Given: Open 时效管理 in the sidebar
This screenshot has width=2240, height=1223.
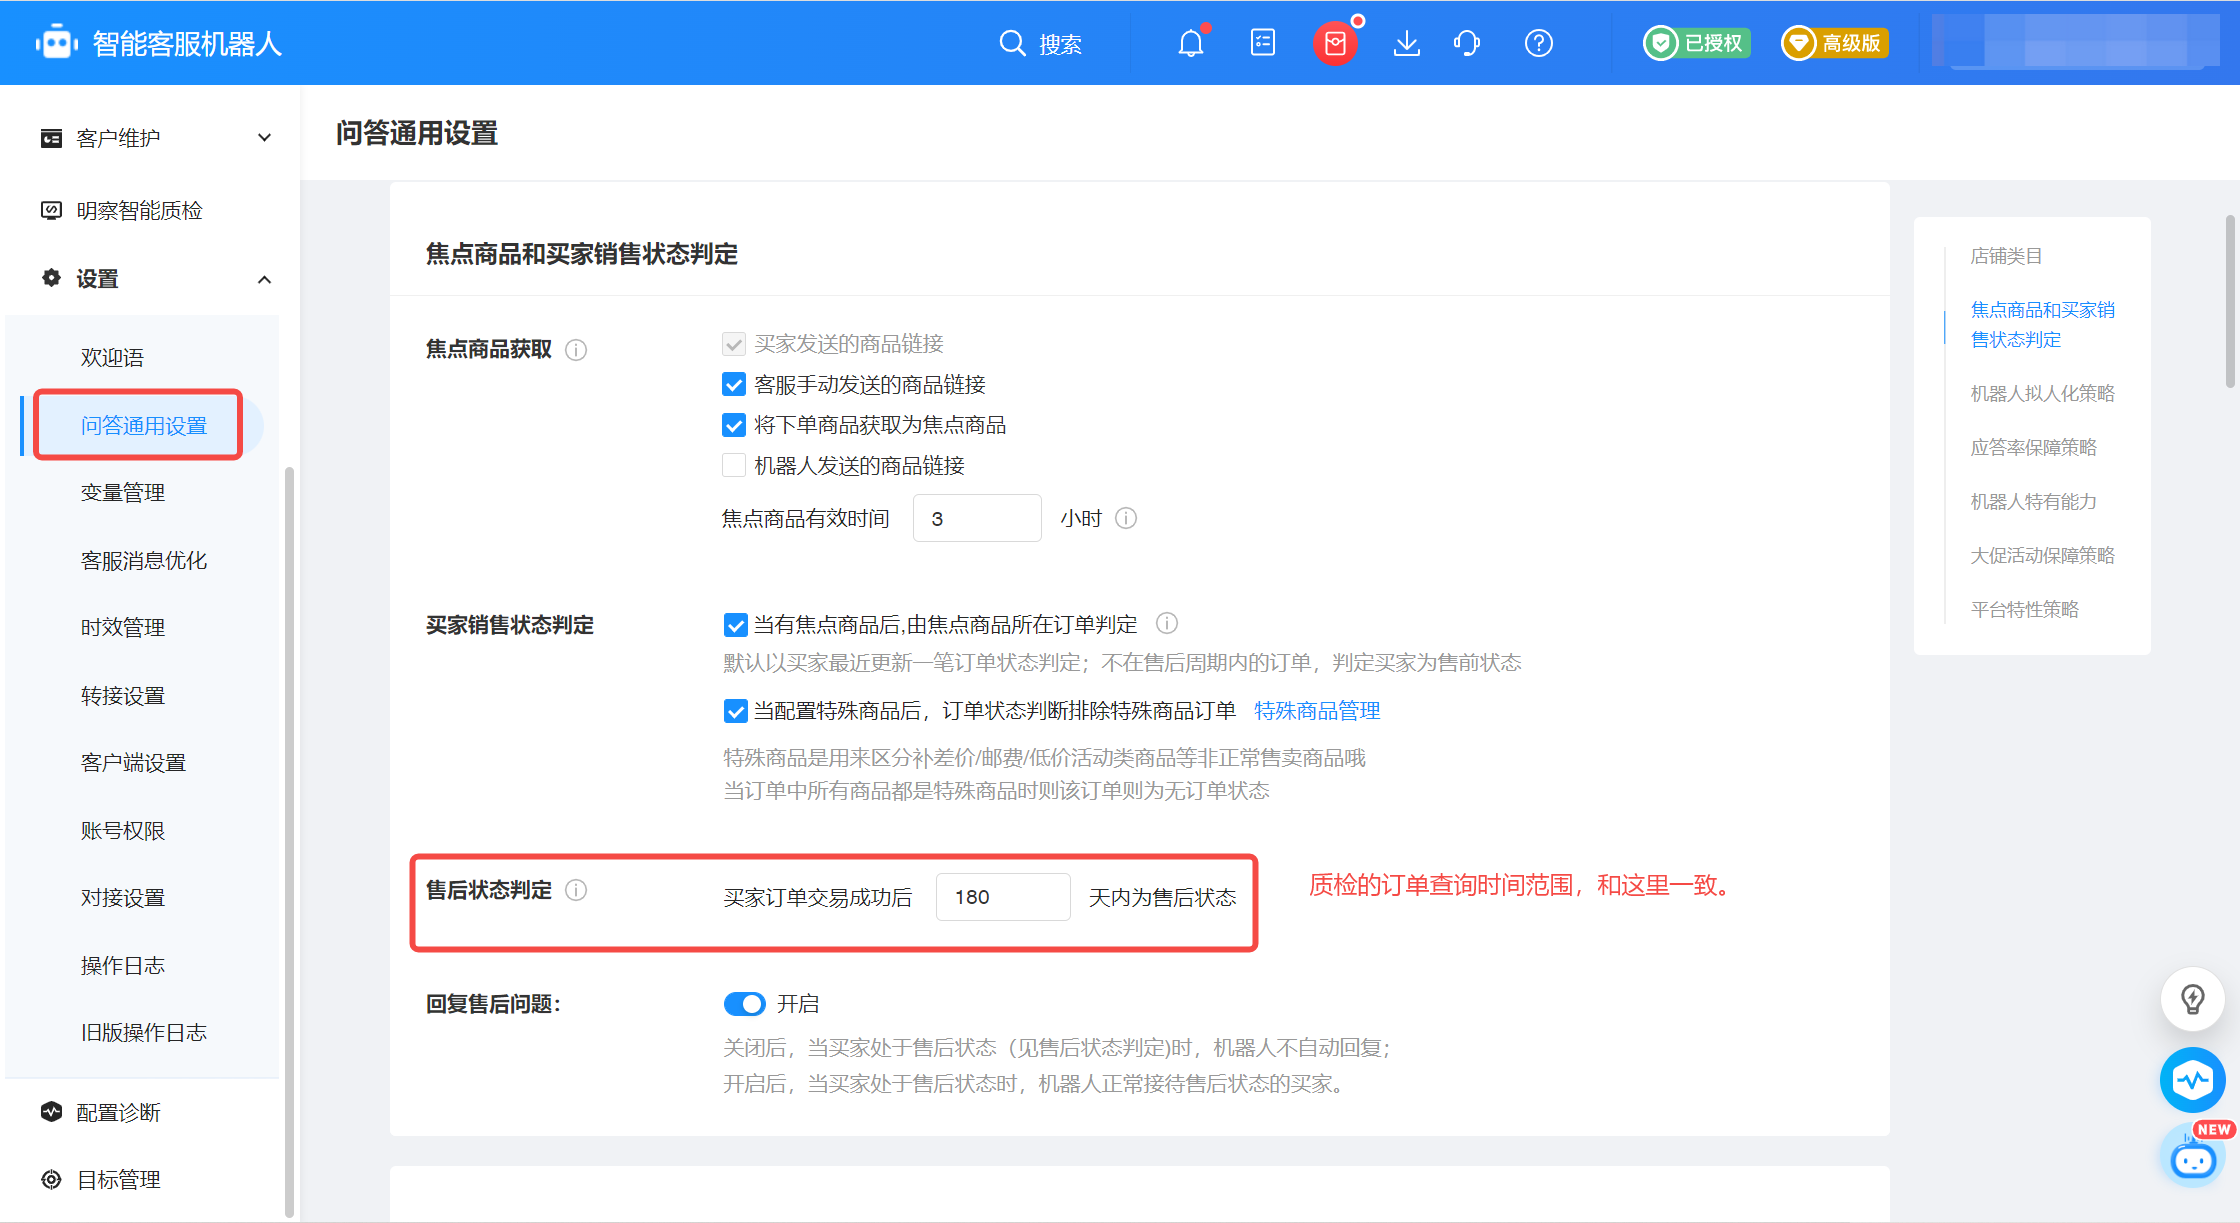Looking at the screenshot, I should coord(123,628).
